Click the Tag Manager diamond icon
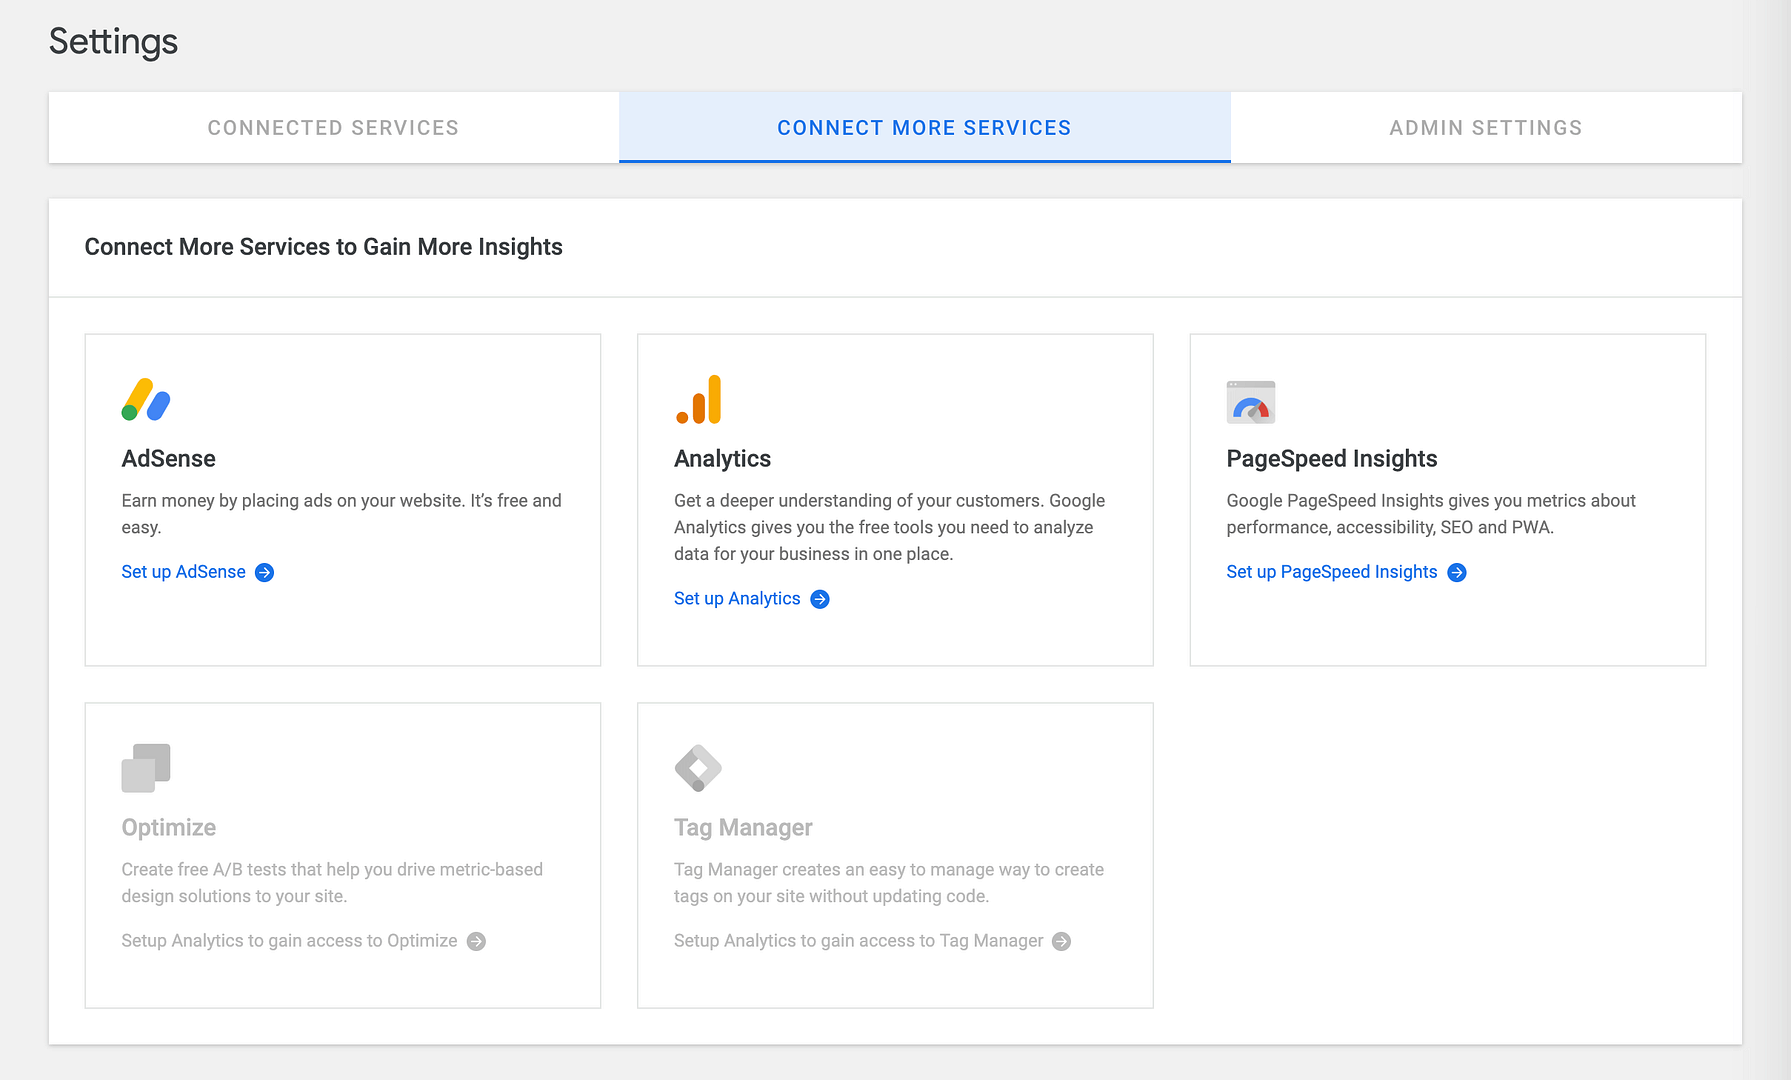This screenshot has width=1791, height=1080. [x=699, y=768]
